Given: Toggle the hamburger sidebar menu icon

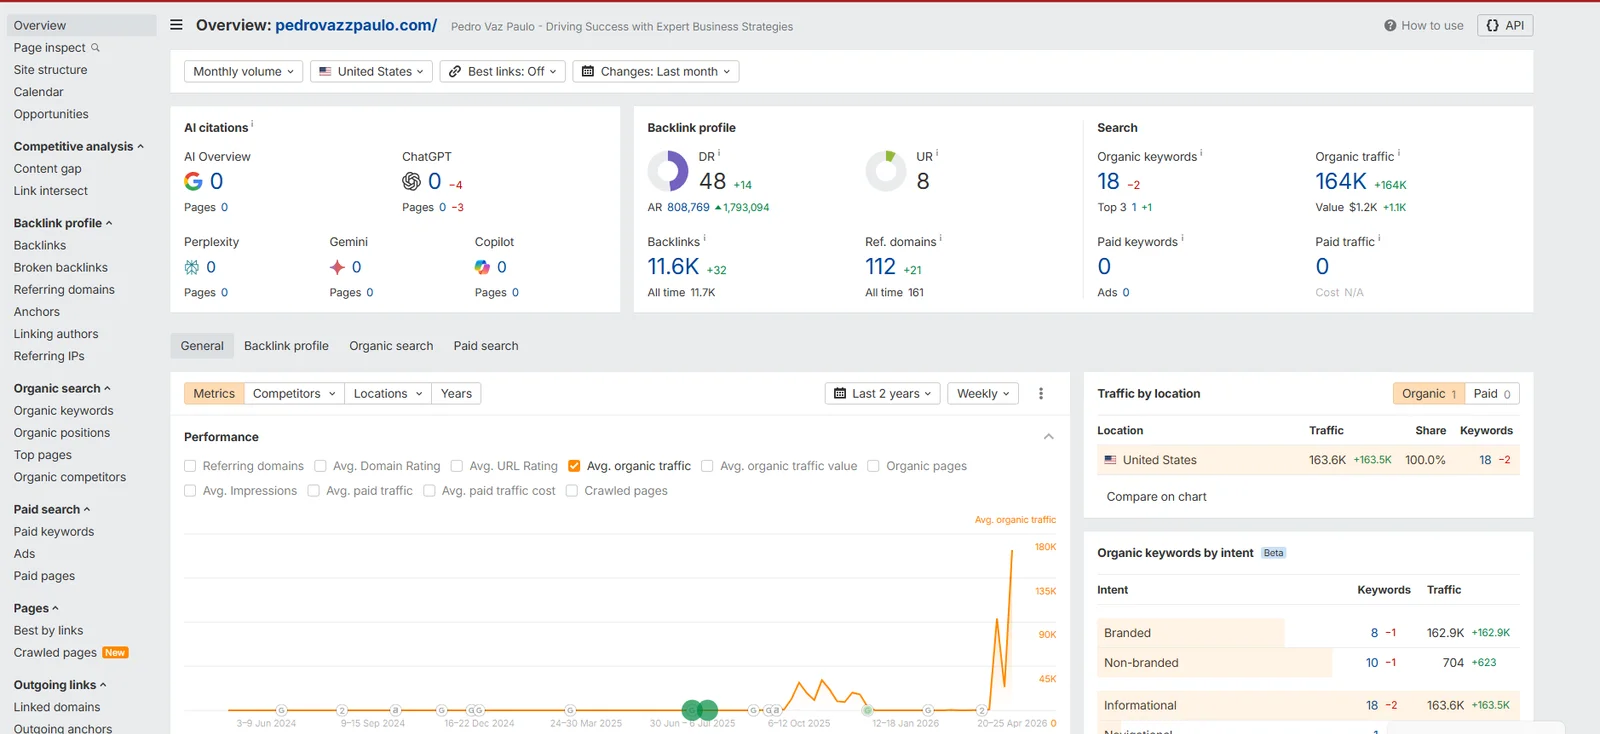Looking at the screenshot, I should [176, 25].
